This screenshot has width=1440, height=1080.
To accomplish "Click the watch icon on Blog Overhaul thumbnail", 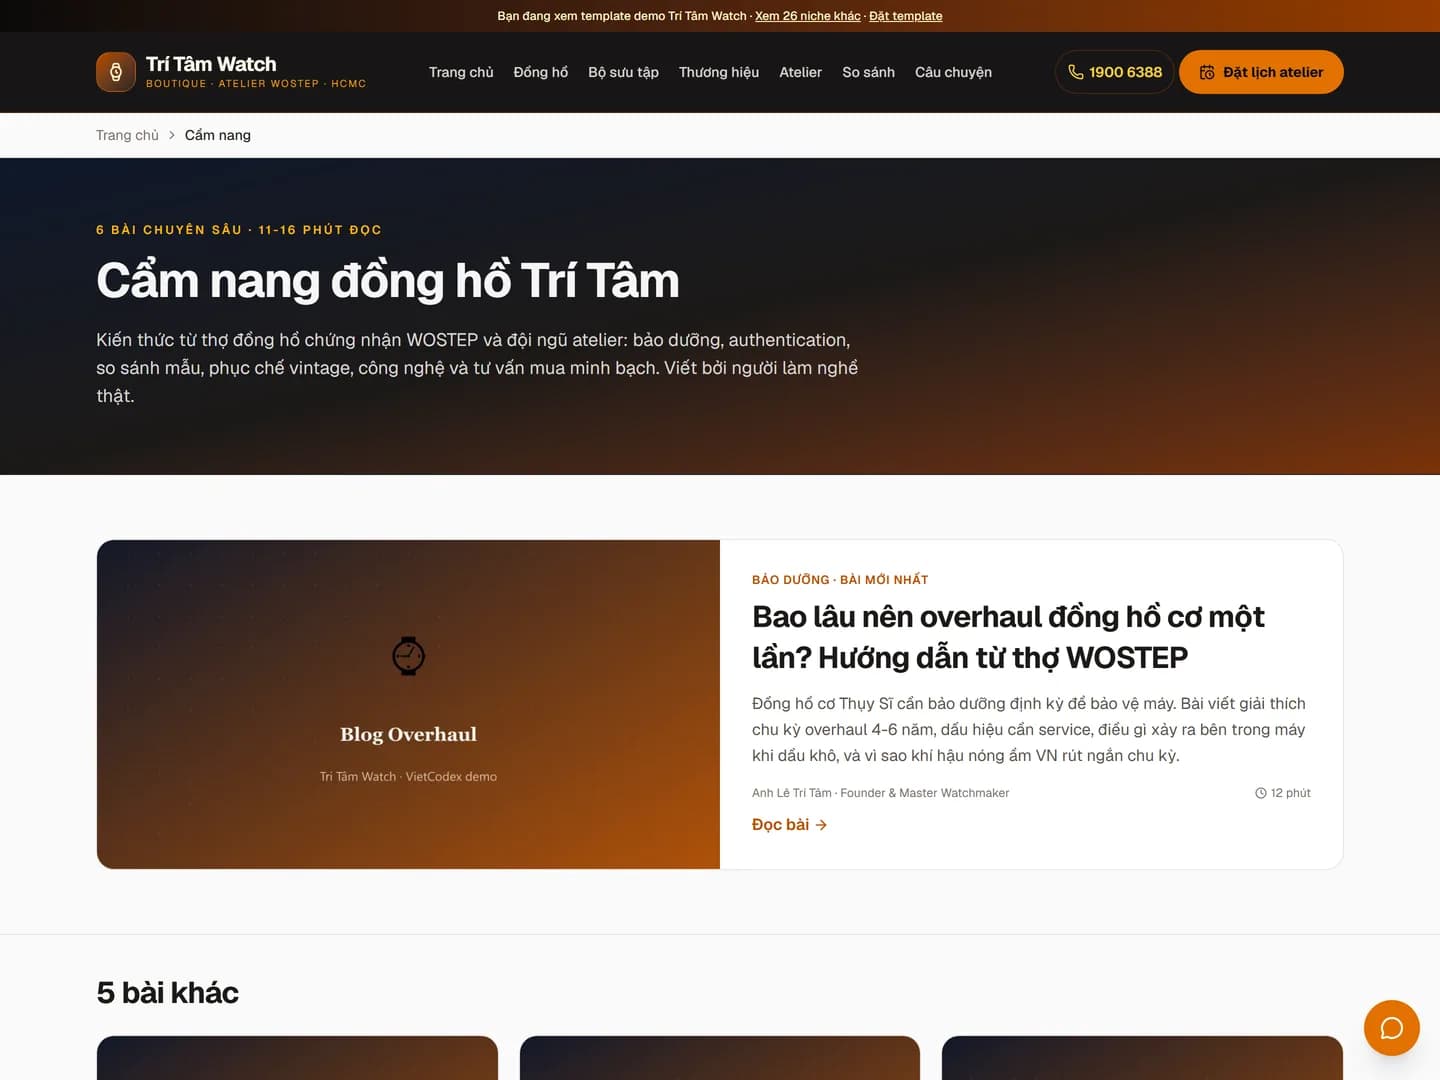I will [x=408, y=656].
